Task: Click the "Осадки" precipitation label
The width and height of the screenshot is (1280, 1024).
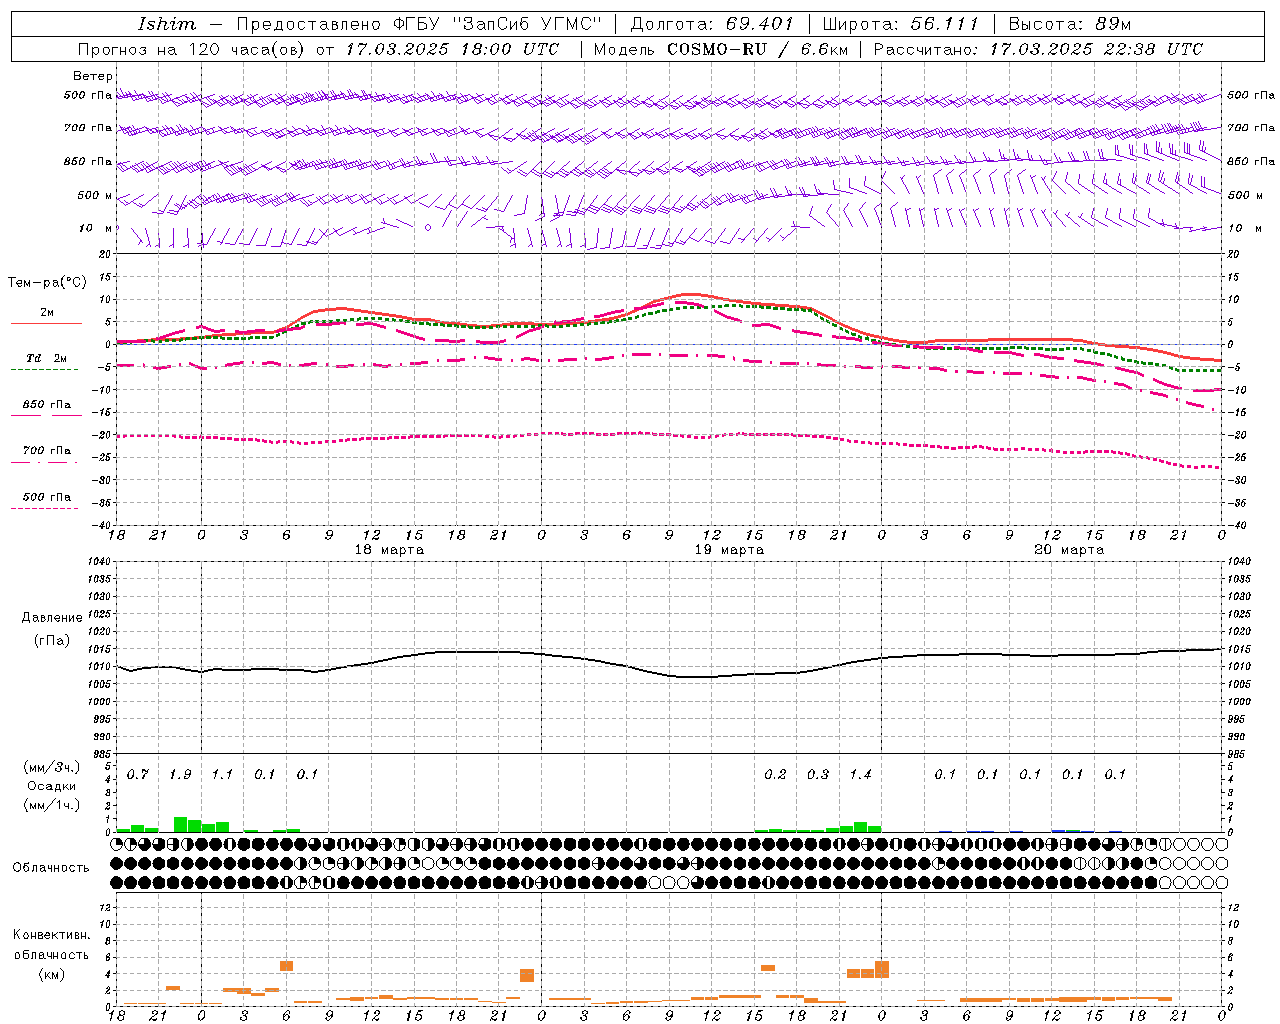Action: [x=52, y=786]
